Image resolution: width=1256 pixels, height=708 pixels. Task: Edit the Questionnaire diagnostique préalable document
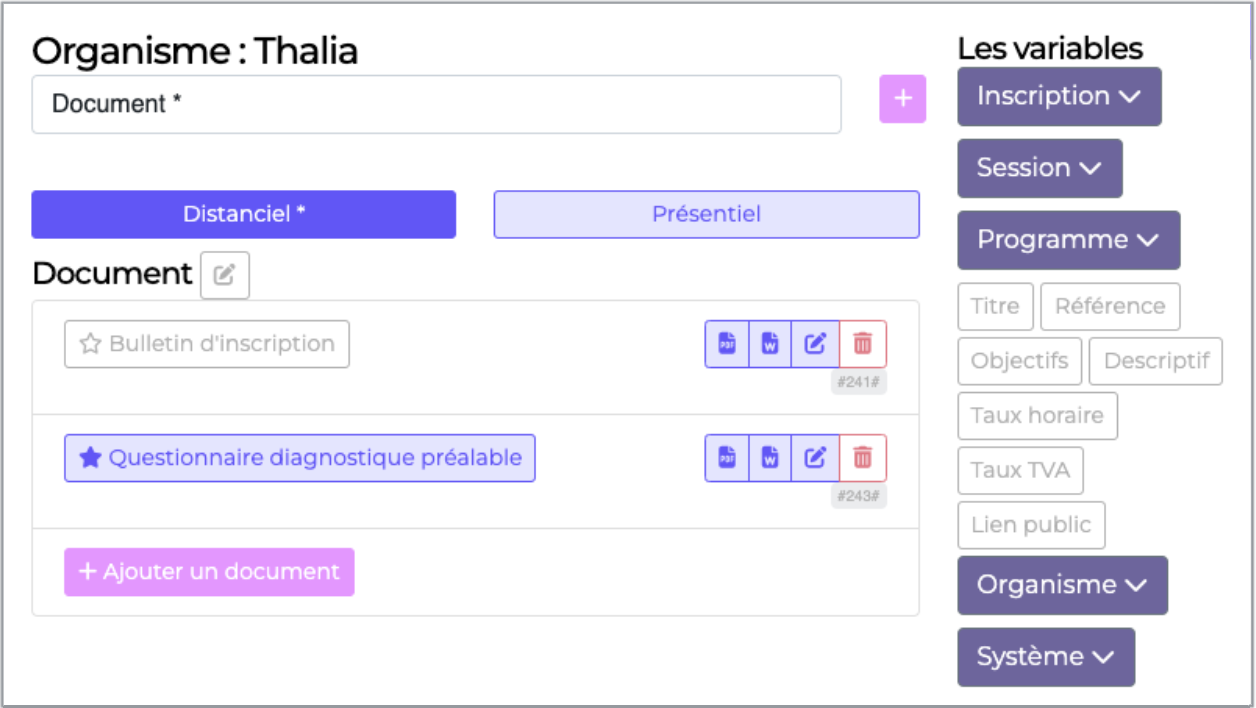tap(815, 458)
